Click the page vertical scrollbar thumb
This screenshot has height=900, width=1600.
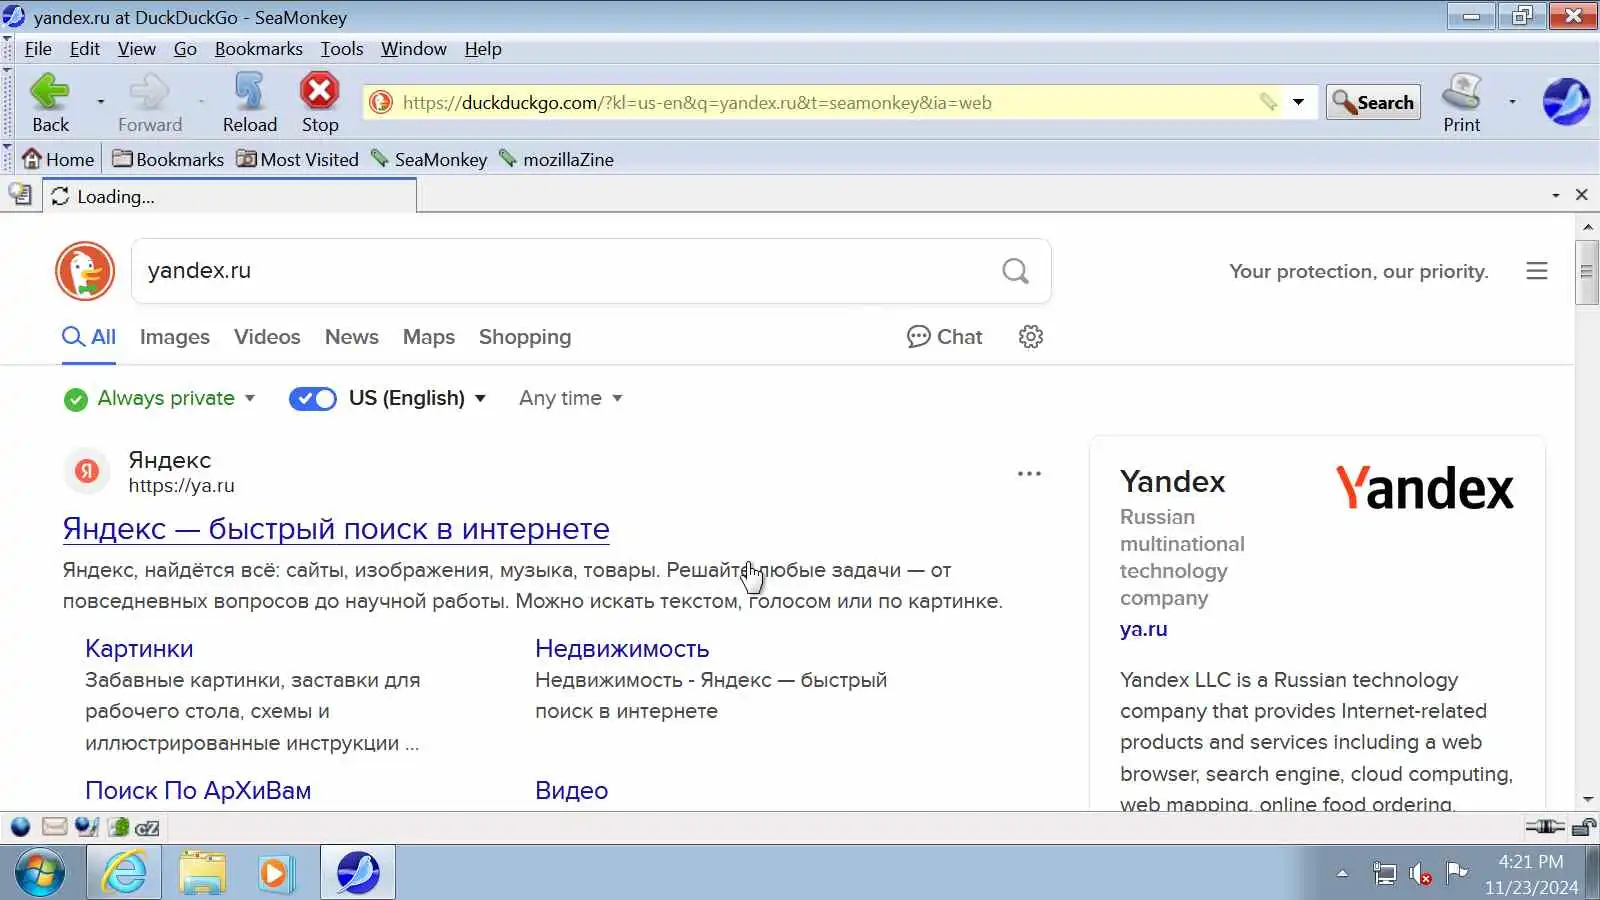click(x=1587, y=271)
